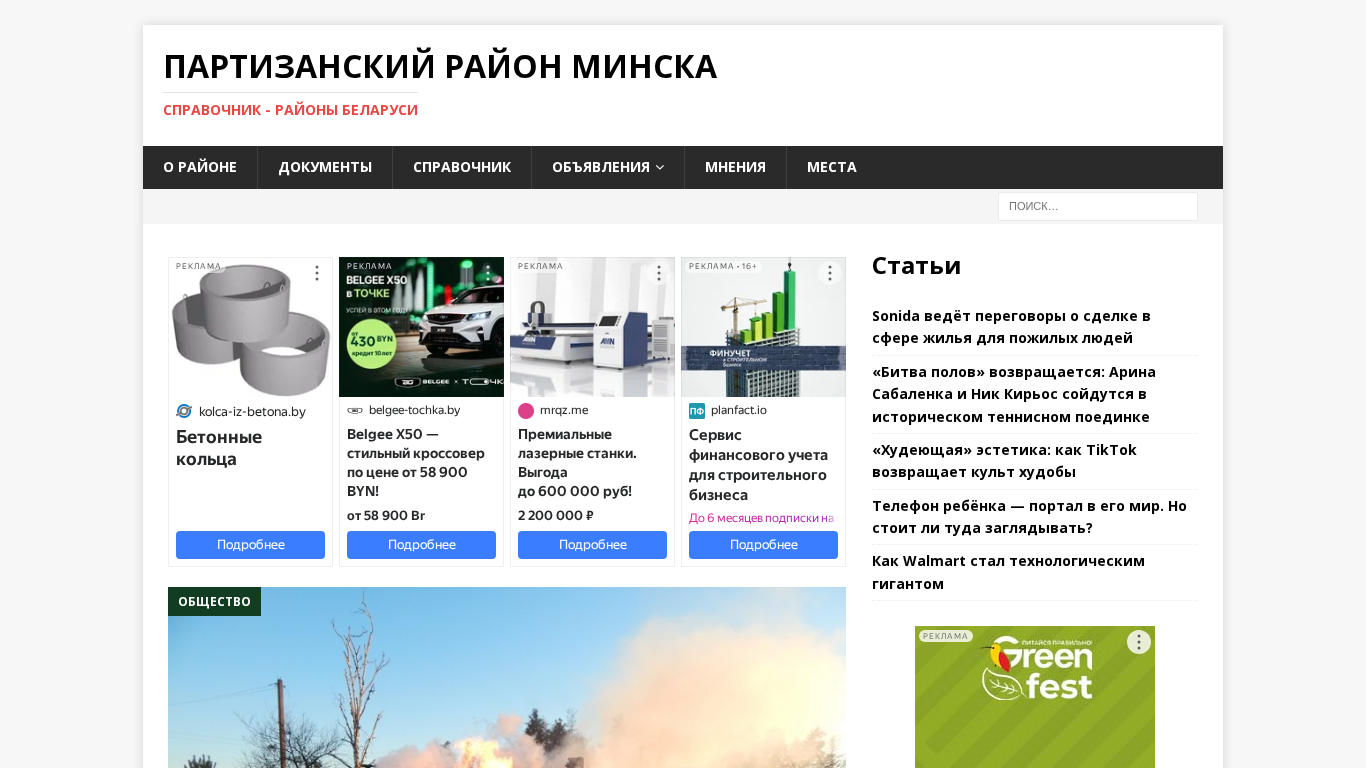Open the Green fest banner ad
Viewport: 1366px width, 768px height.
click(1034, 697)
